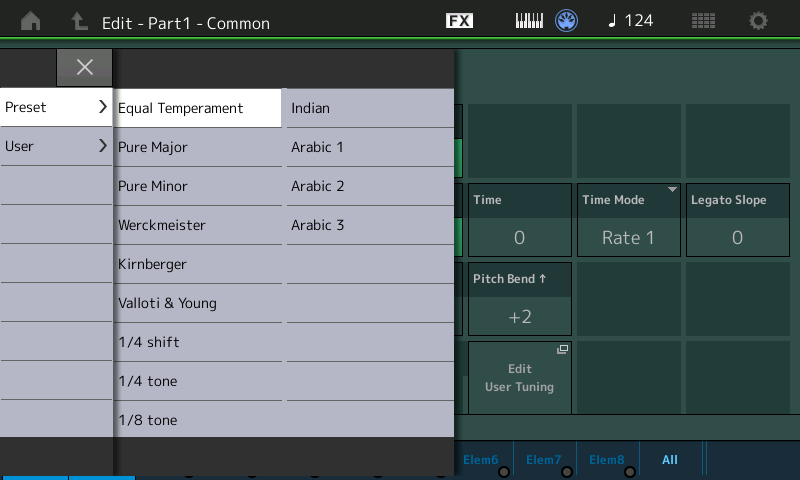Image resolution: width=800 pixels, height=480 pixels.
Task: Open the FX settings icon
Action: tap(459, 21)
